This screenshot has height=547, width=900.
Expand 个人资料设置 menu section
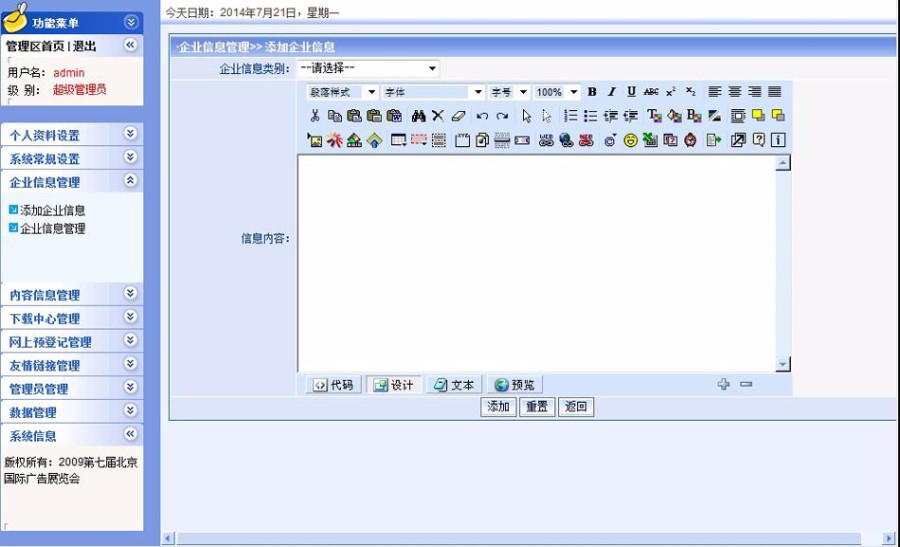click(131, 134)
